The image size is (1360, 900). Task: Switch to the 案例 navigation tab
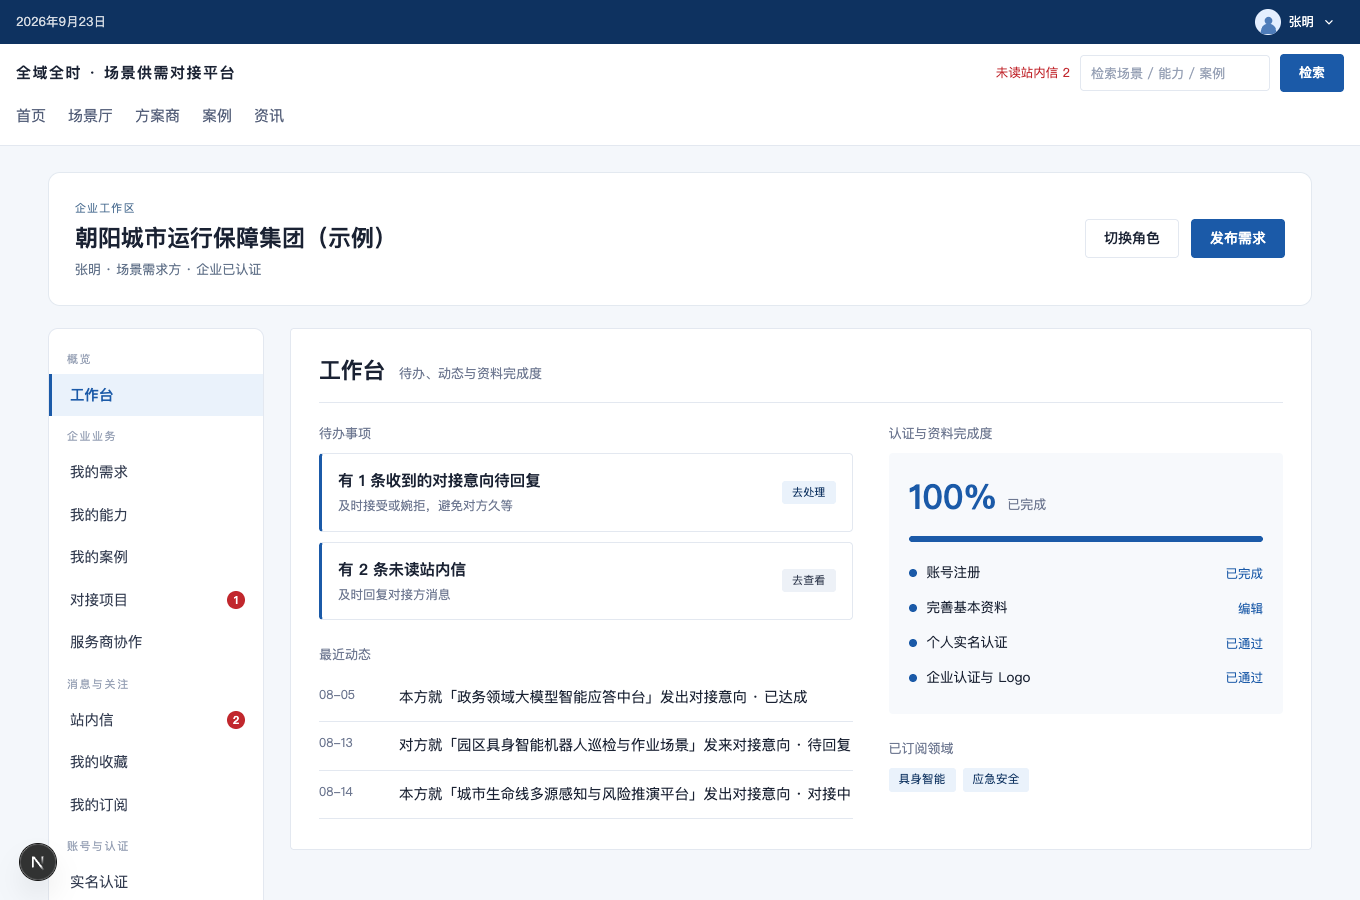pyautogui.click(x=217, y=116)
